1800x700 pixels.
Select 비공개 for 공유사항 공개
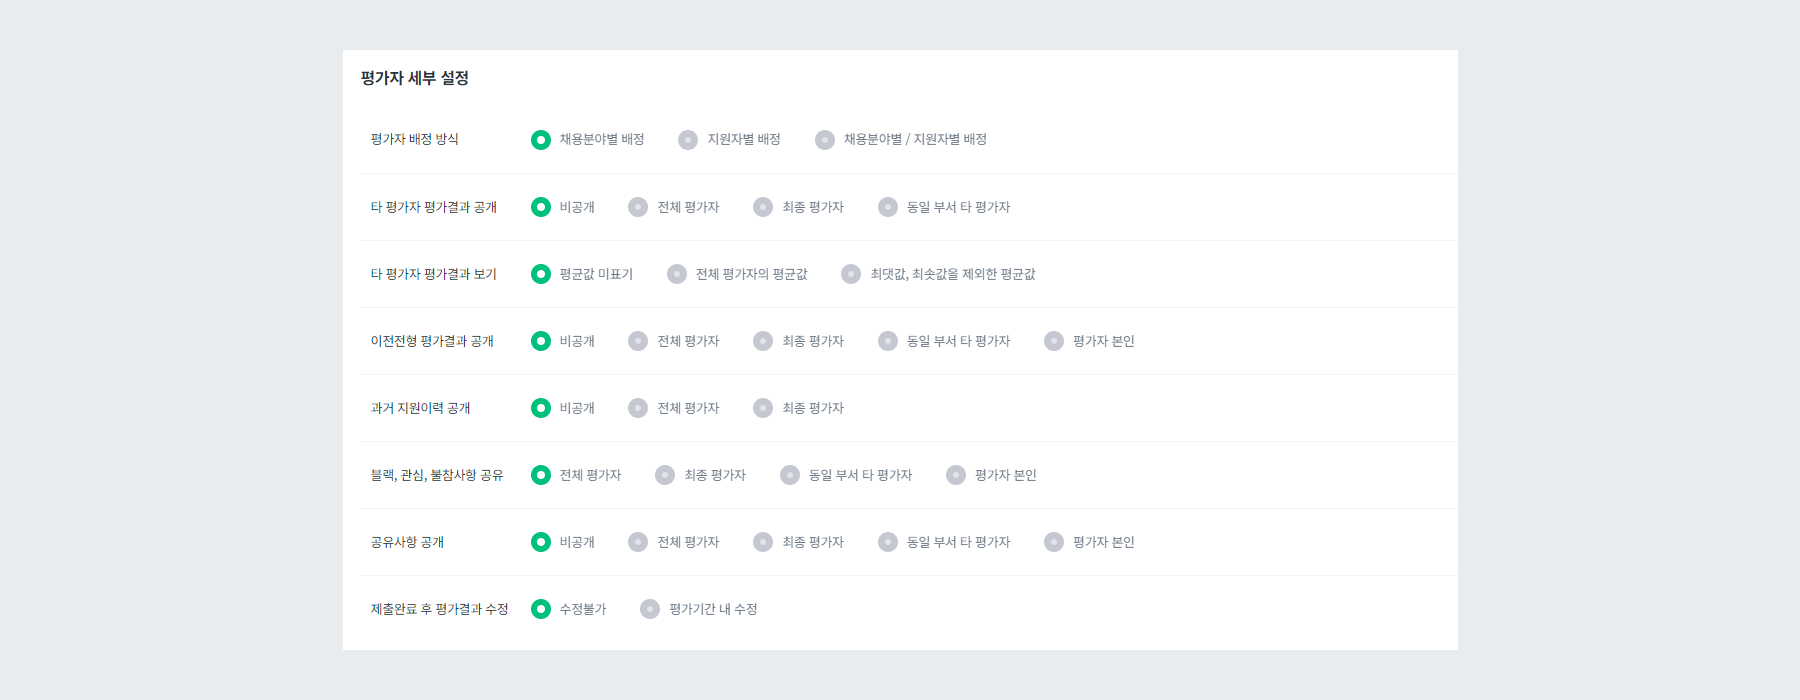(541, 541)
